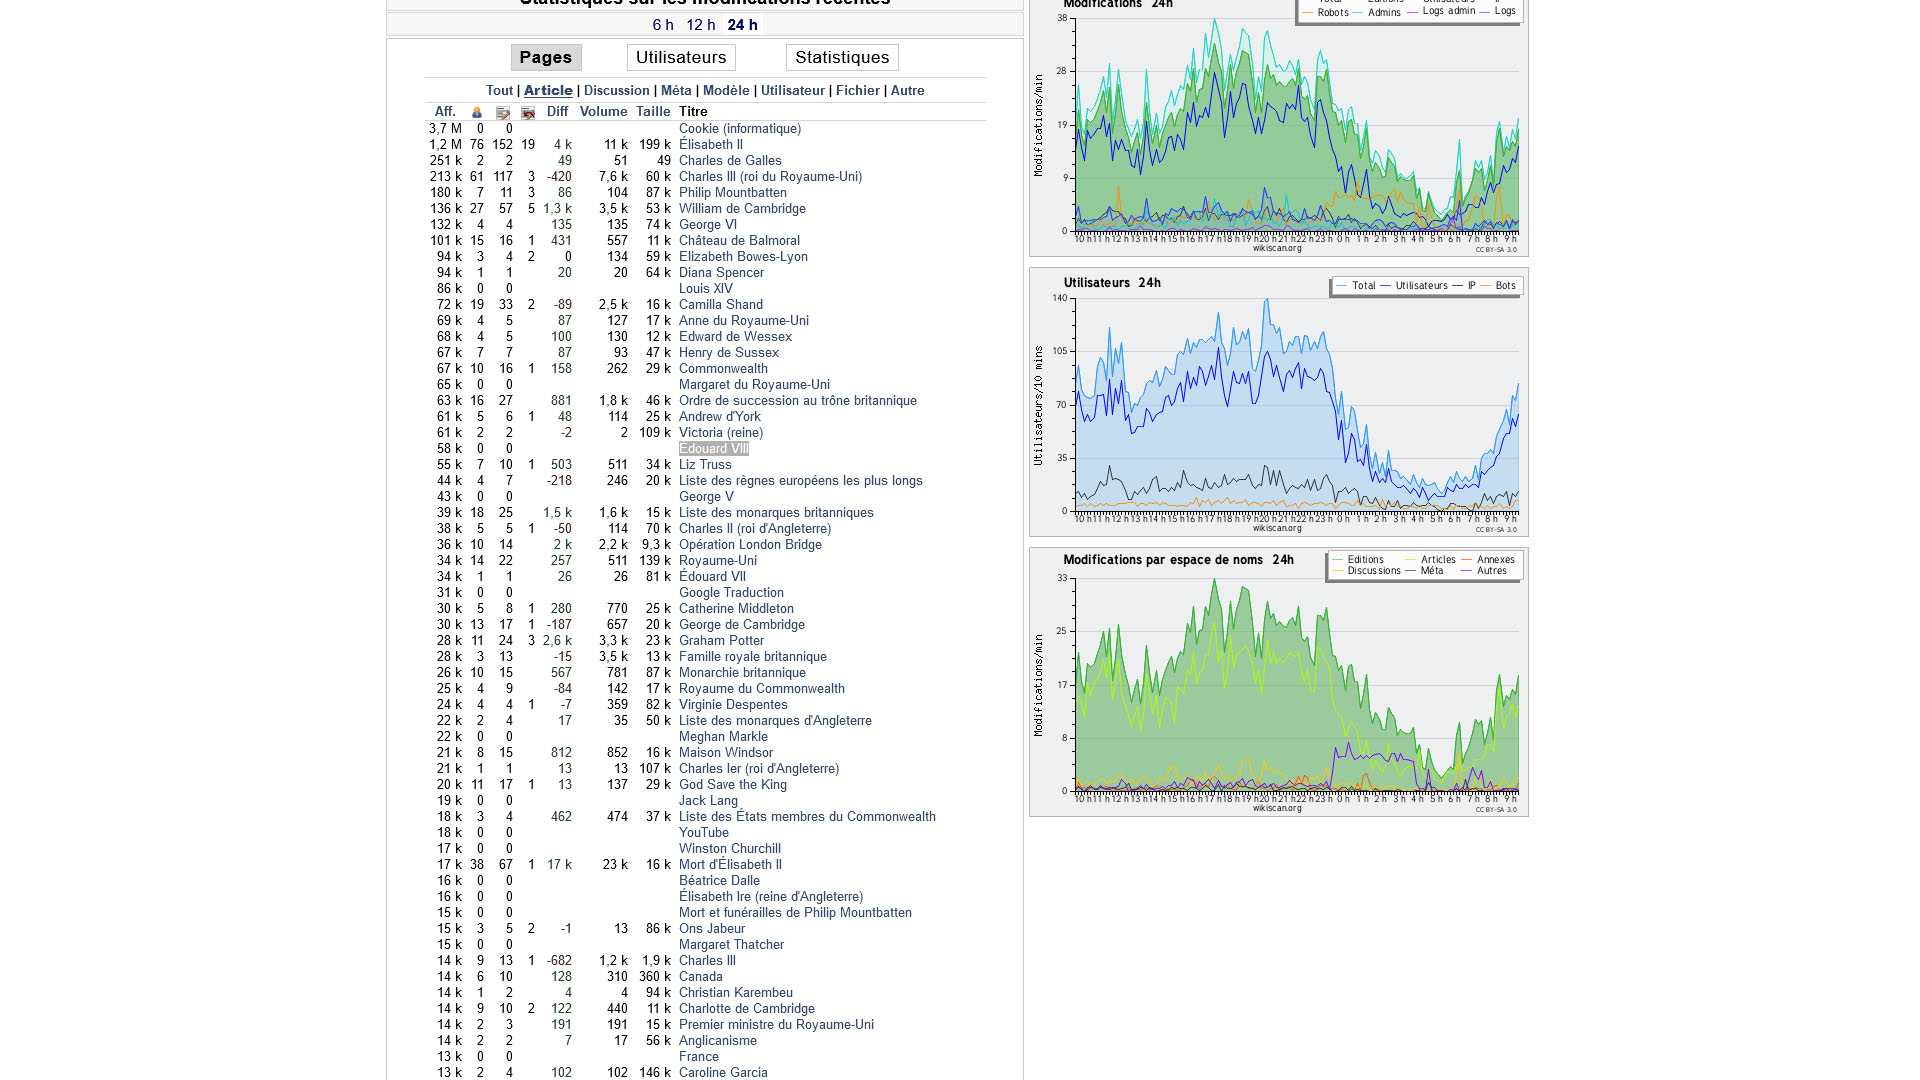Open the Maison Windsor page

[x=726, y=753]
